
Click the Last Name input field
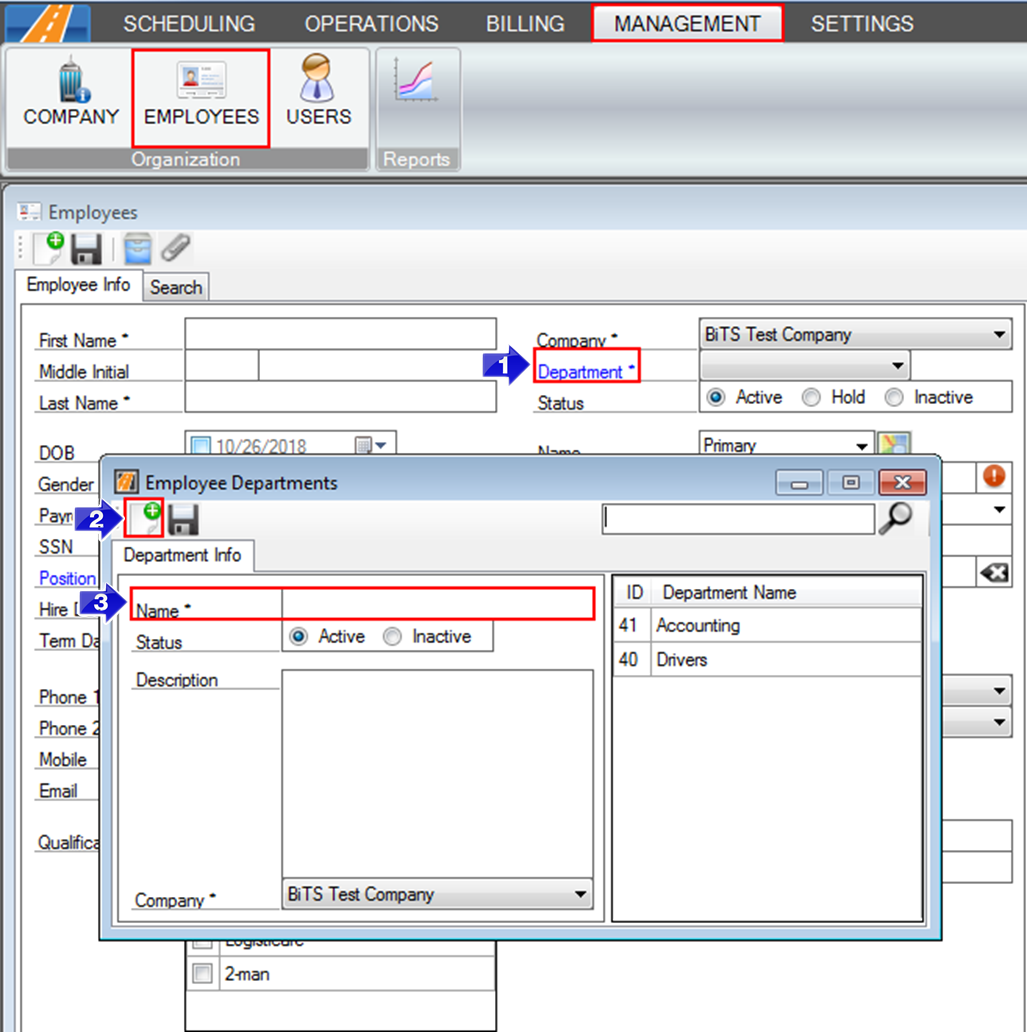340,397
